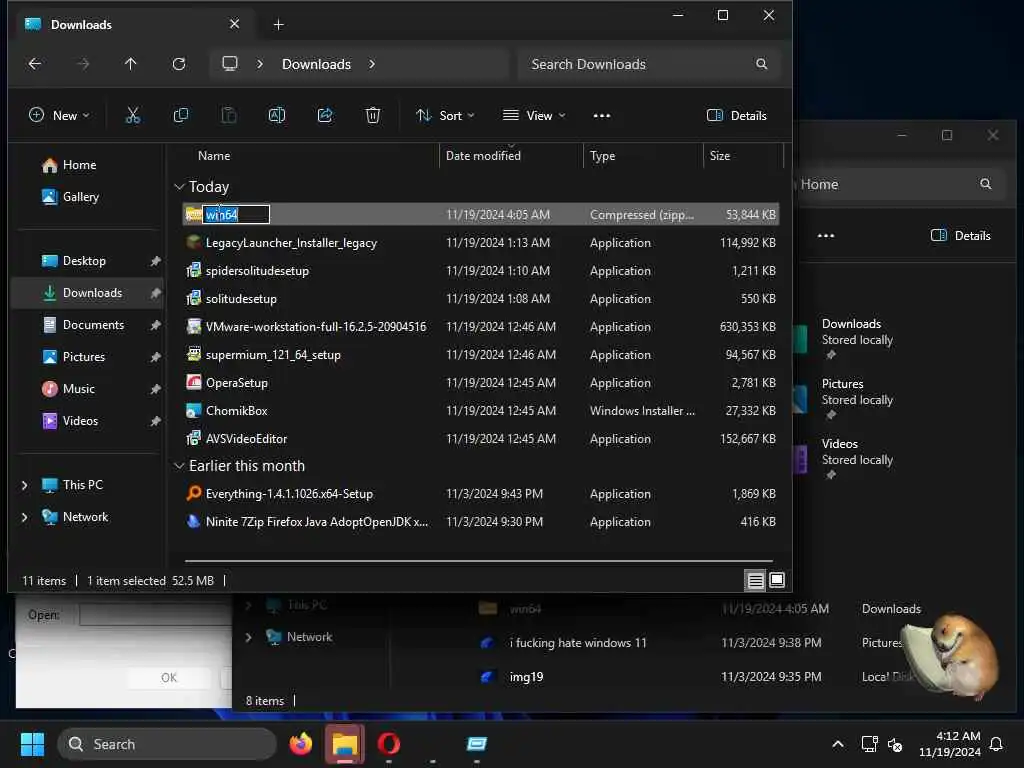Click the network status tray icon
1024x768 pixels.
(x=869, y=744)
